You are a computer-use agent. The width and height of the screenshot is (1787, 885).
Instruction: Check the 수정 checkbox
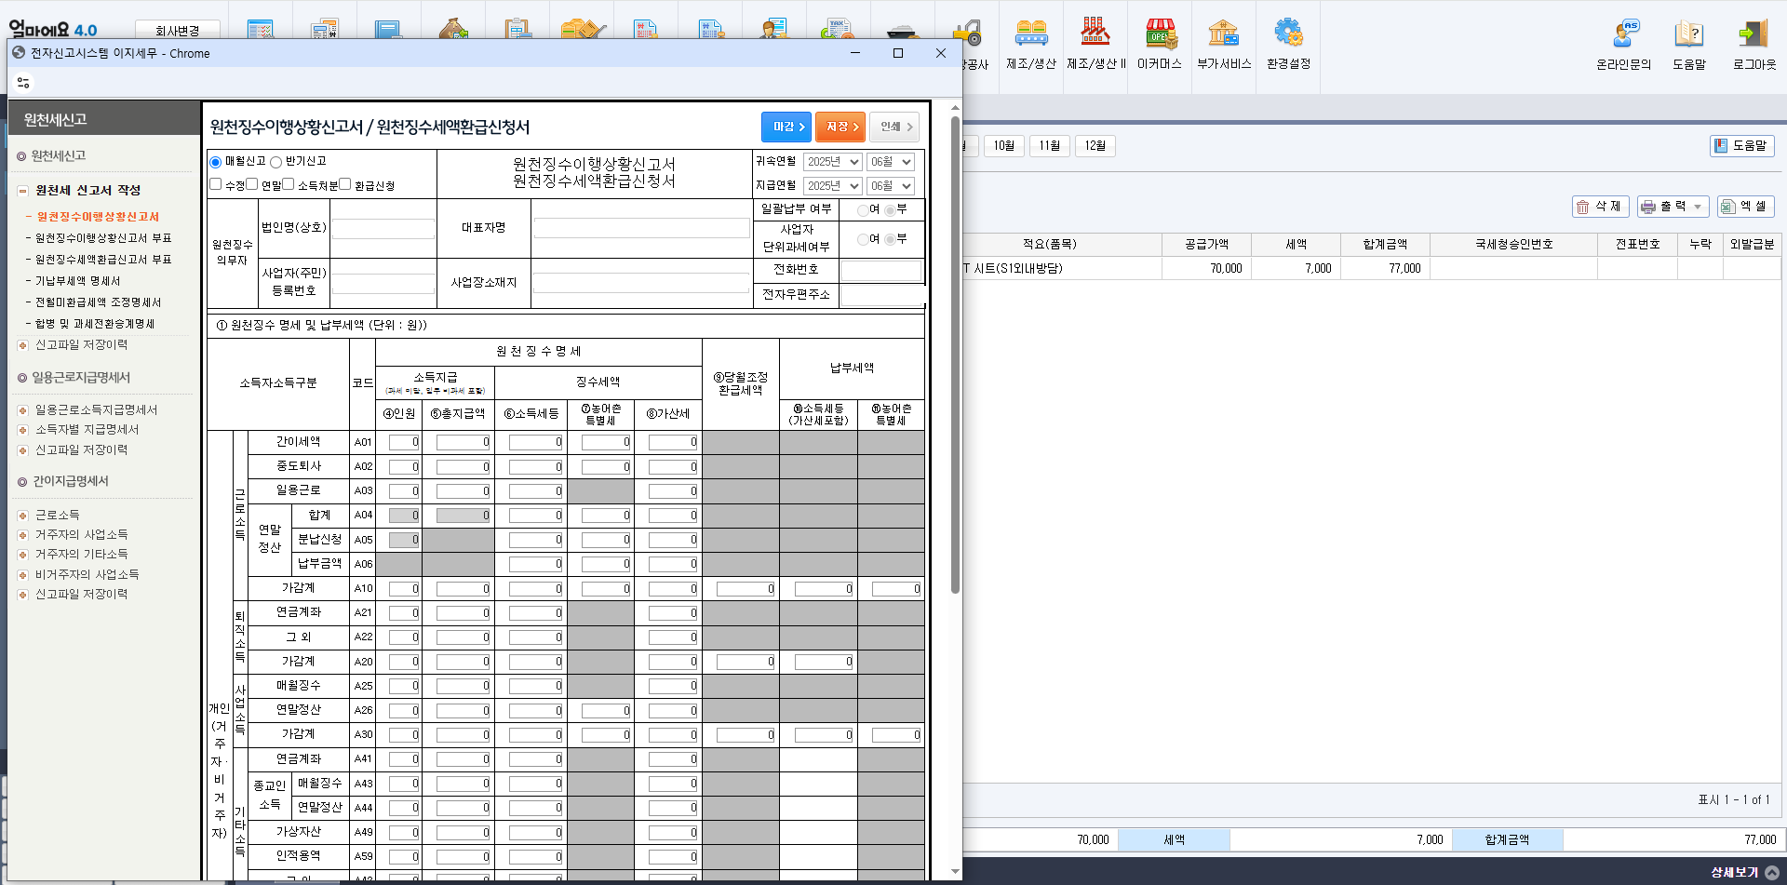pyautogui.click(x=215, y=184)
